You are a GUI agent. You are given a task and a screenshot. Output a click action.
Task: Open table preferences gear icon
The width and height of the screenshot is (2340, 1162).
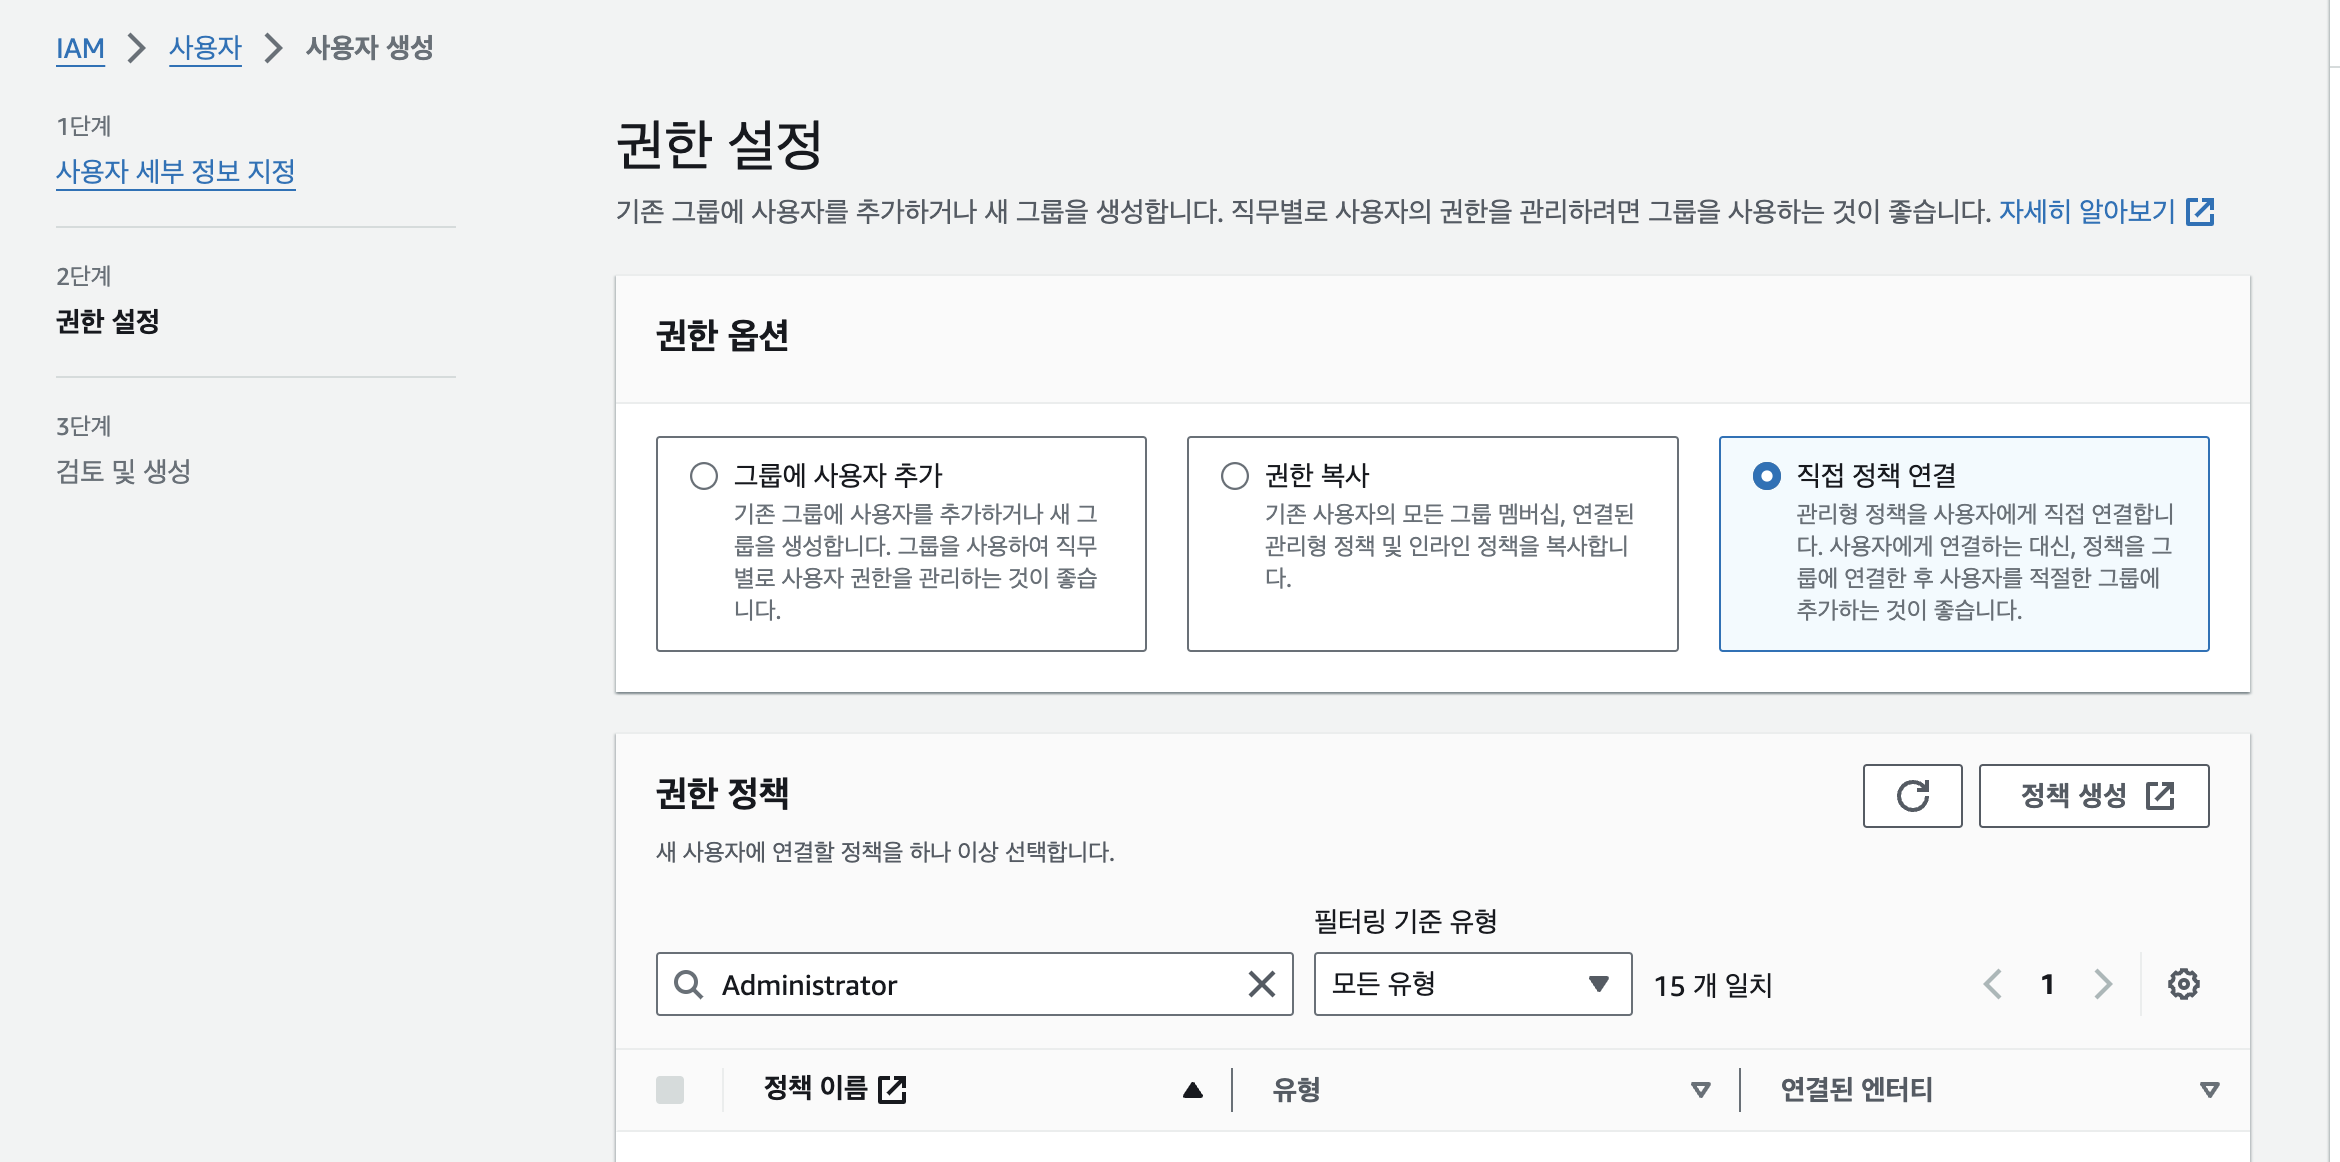click(x=2183, y=984)
